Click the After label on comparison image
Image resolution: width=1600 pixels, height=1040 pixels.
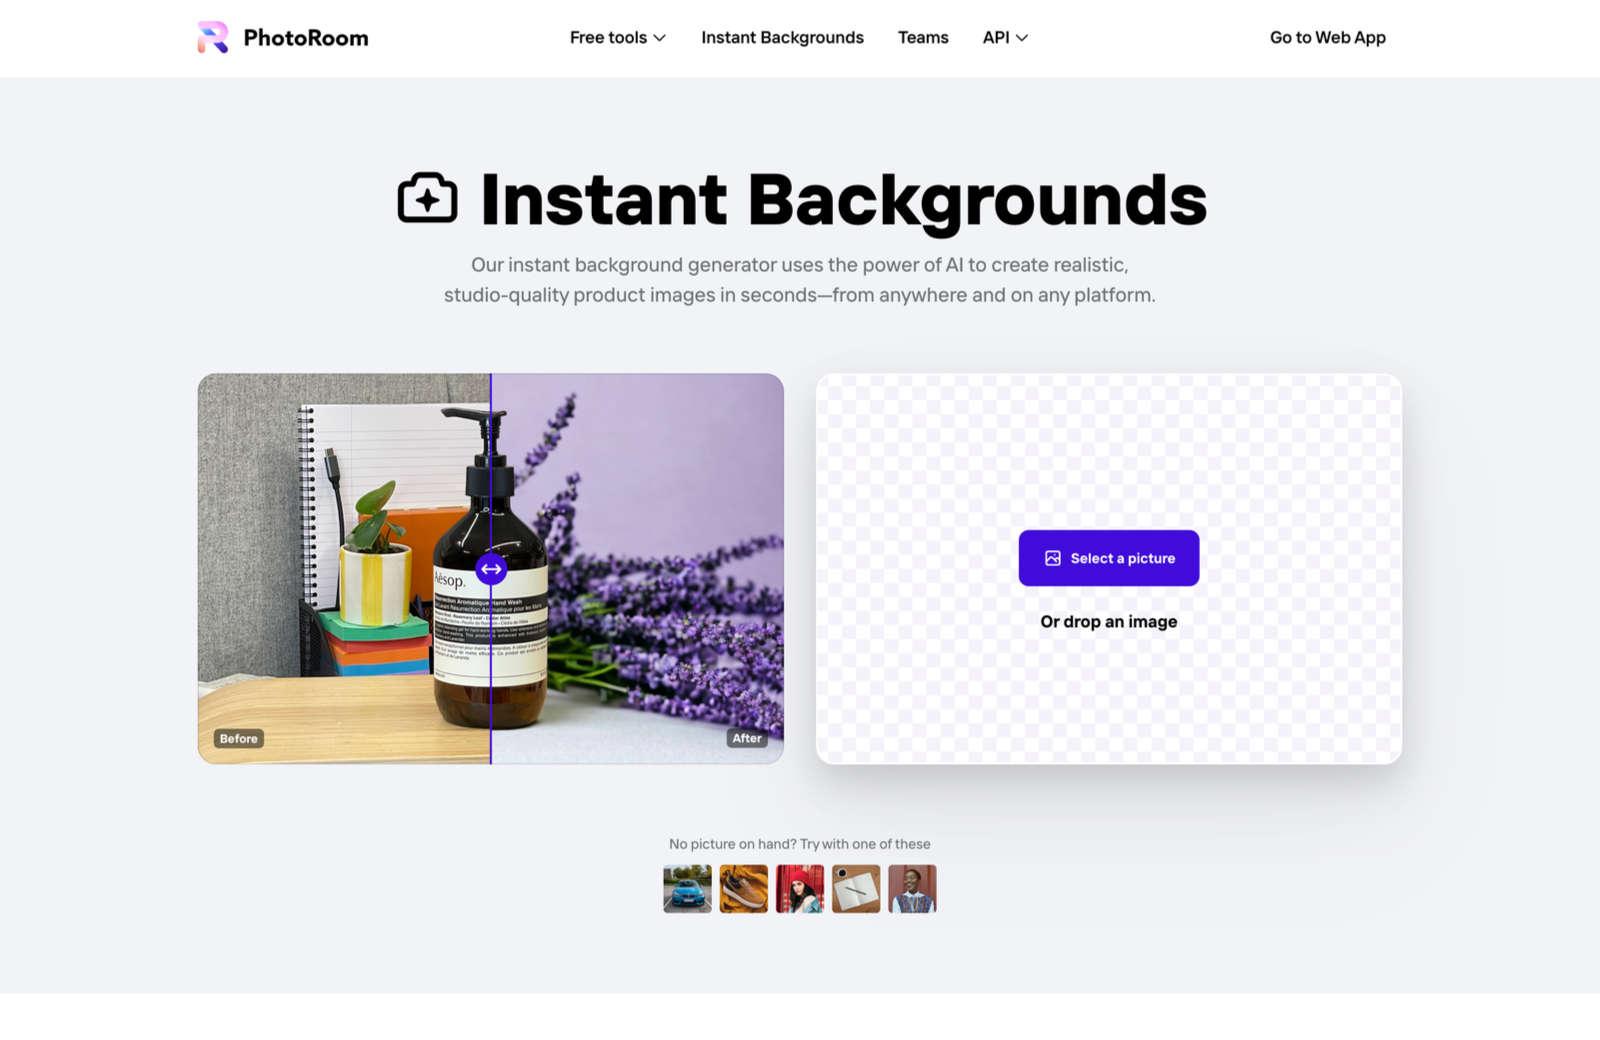[747, 738]
